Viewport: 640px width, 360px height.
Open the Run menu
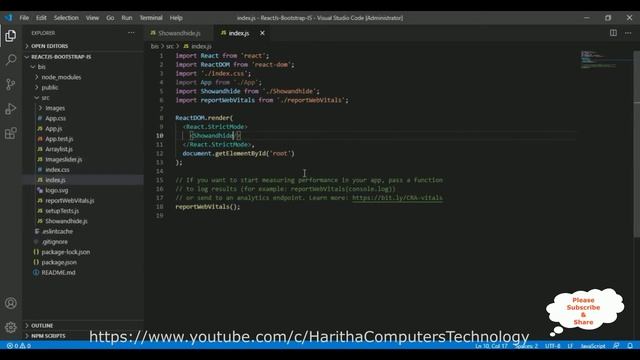click(127, 18)
